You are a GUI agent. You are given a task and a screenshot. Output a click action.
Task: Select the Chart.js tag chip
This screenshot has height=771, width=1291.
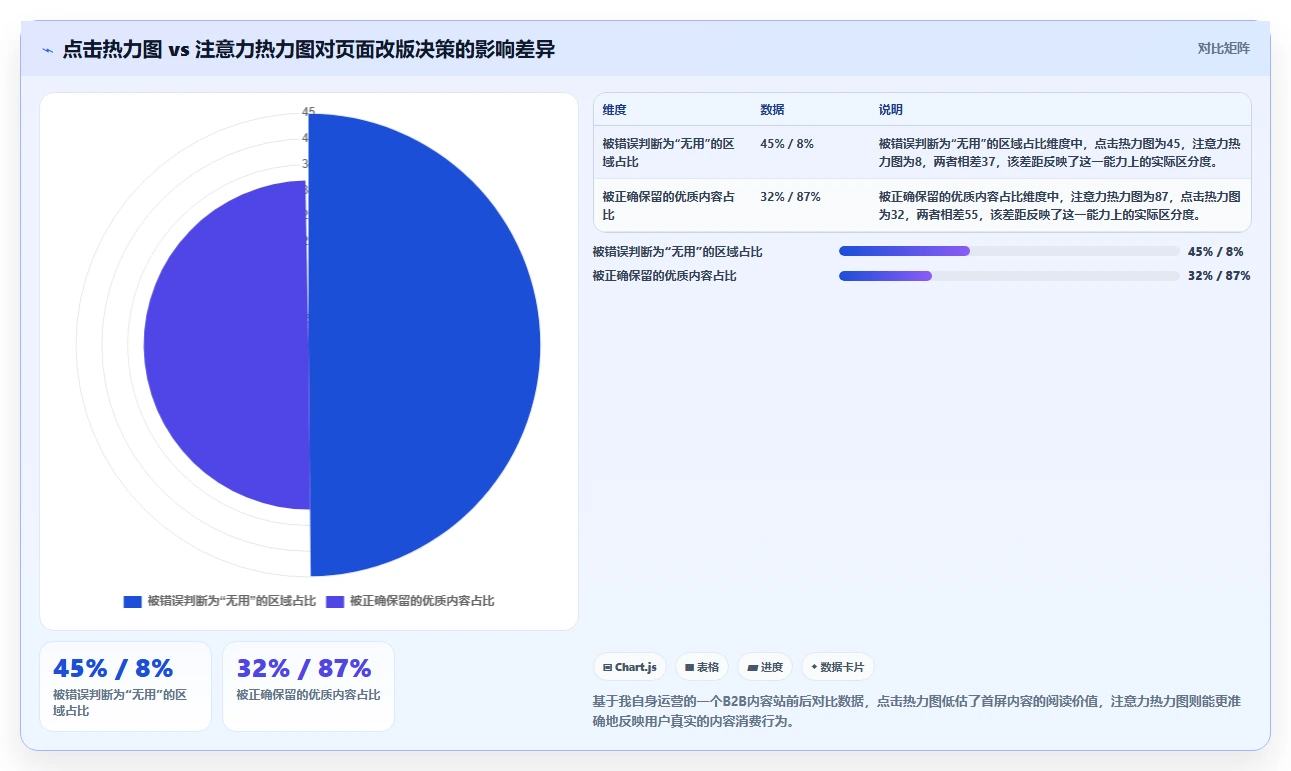point(630,667)
